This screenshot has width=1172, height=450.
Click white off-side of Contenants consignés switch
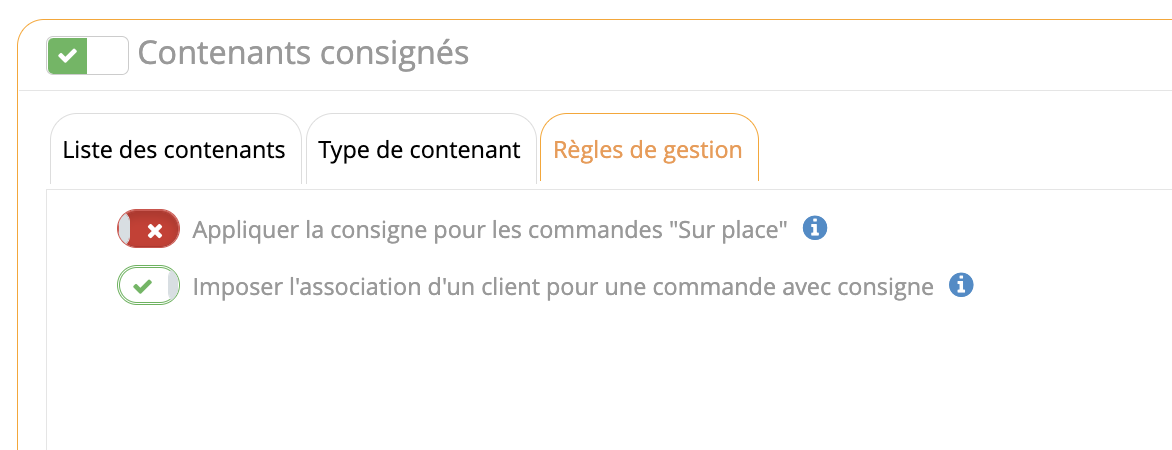[x=108, y=56]
